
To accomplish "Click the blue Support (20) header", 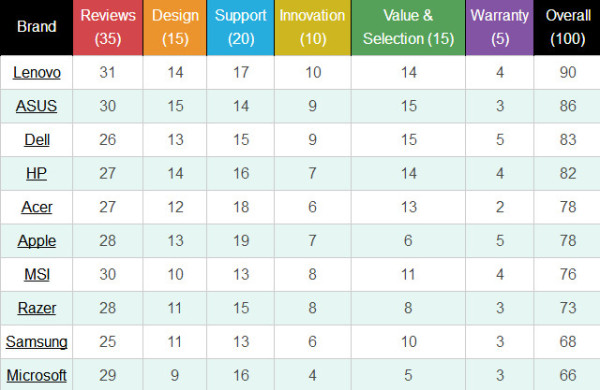I will point(241,28).
